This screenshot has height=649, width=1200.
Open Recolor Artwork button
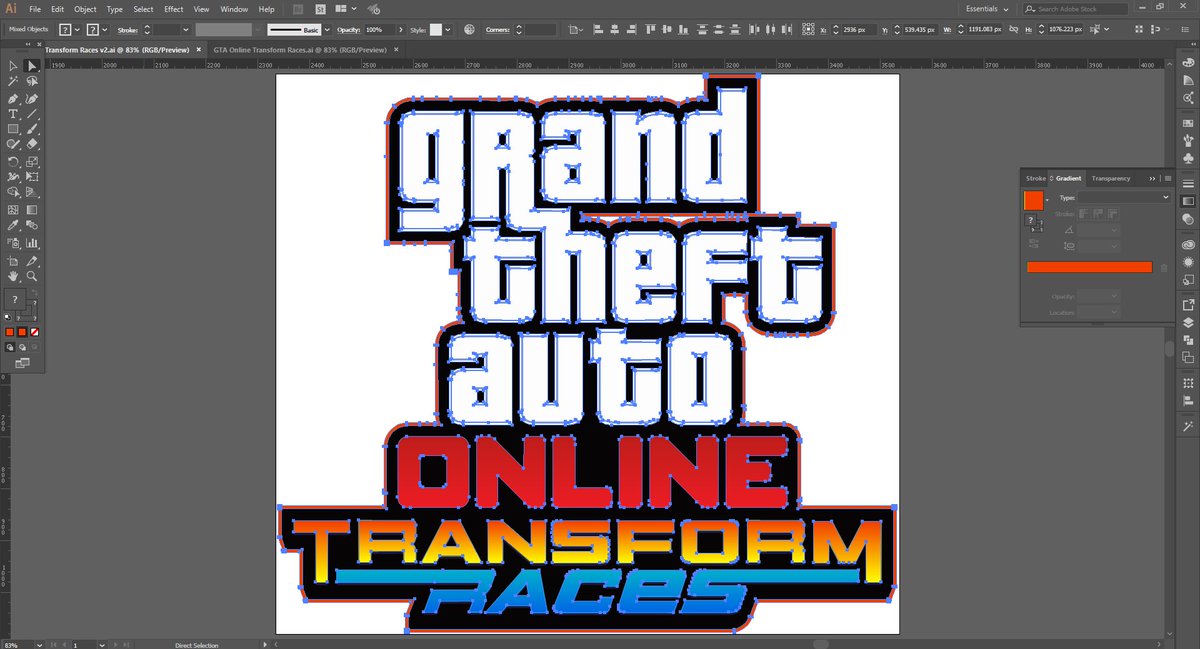click(x=468, y=30)
